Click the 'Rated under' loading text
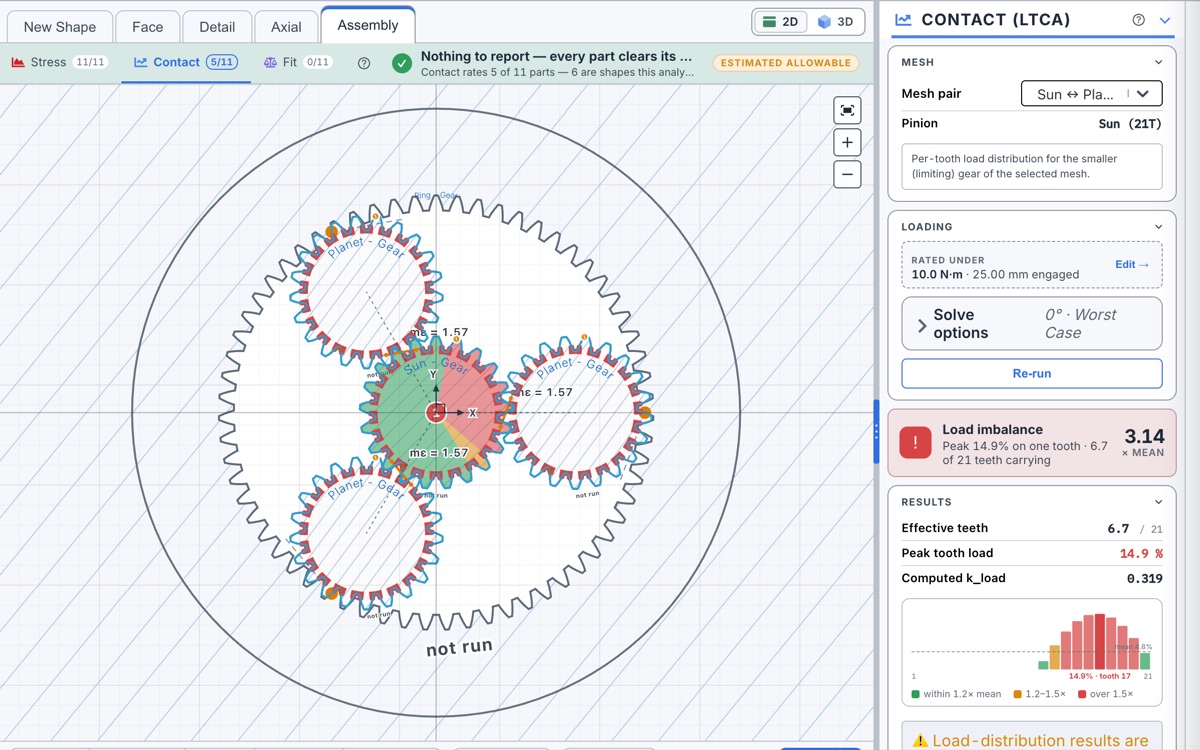Image resolution: width=1200 pixels, height=750 pixels. point(948,260)
